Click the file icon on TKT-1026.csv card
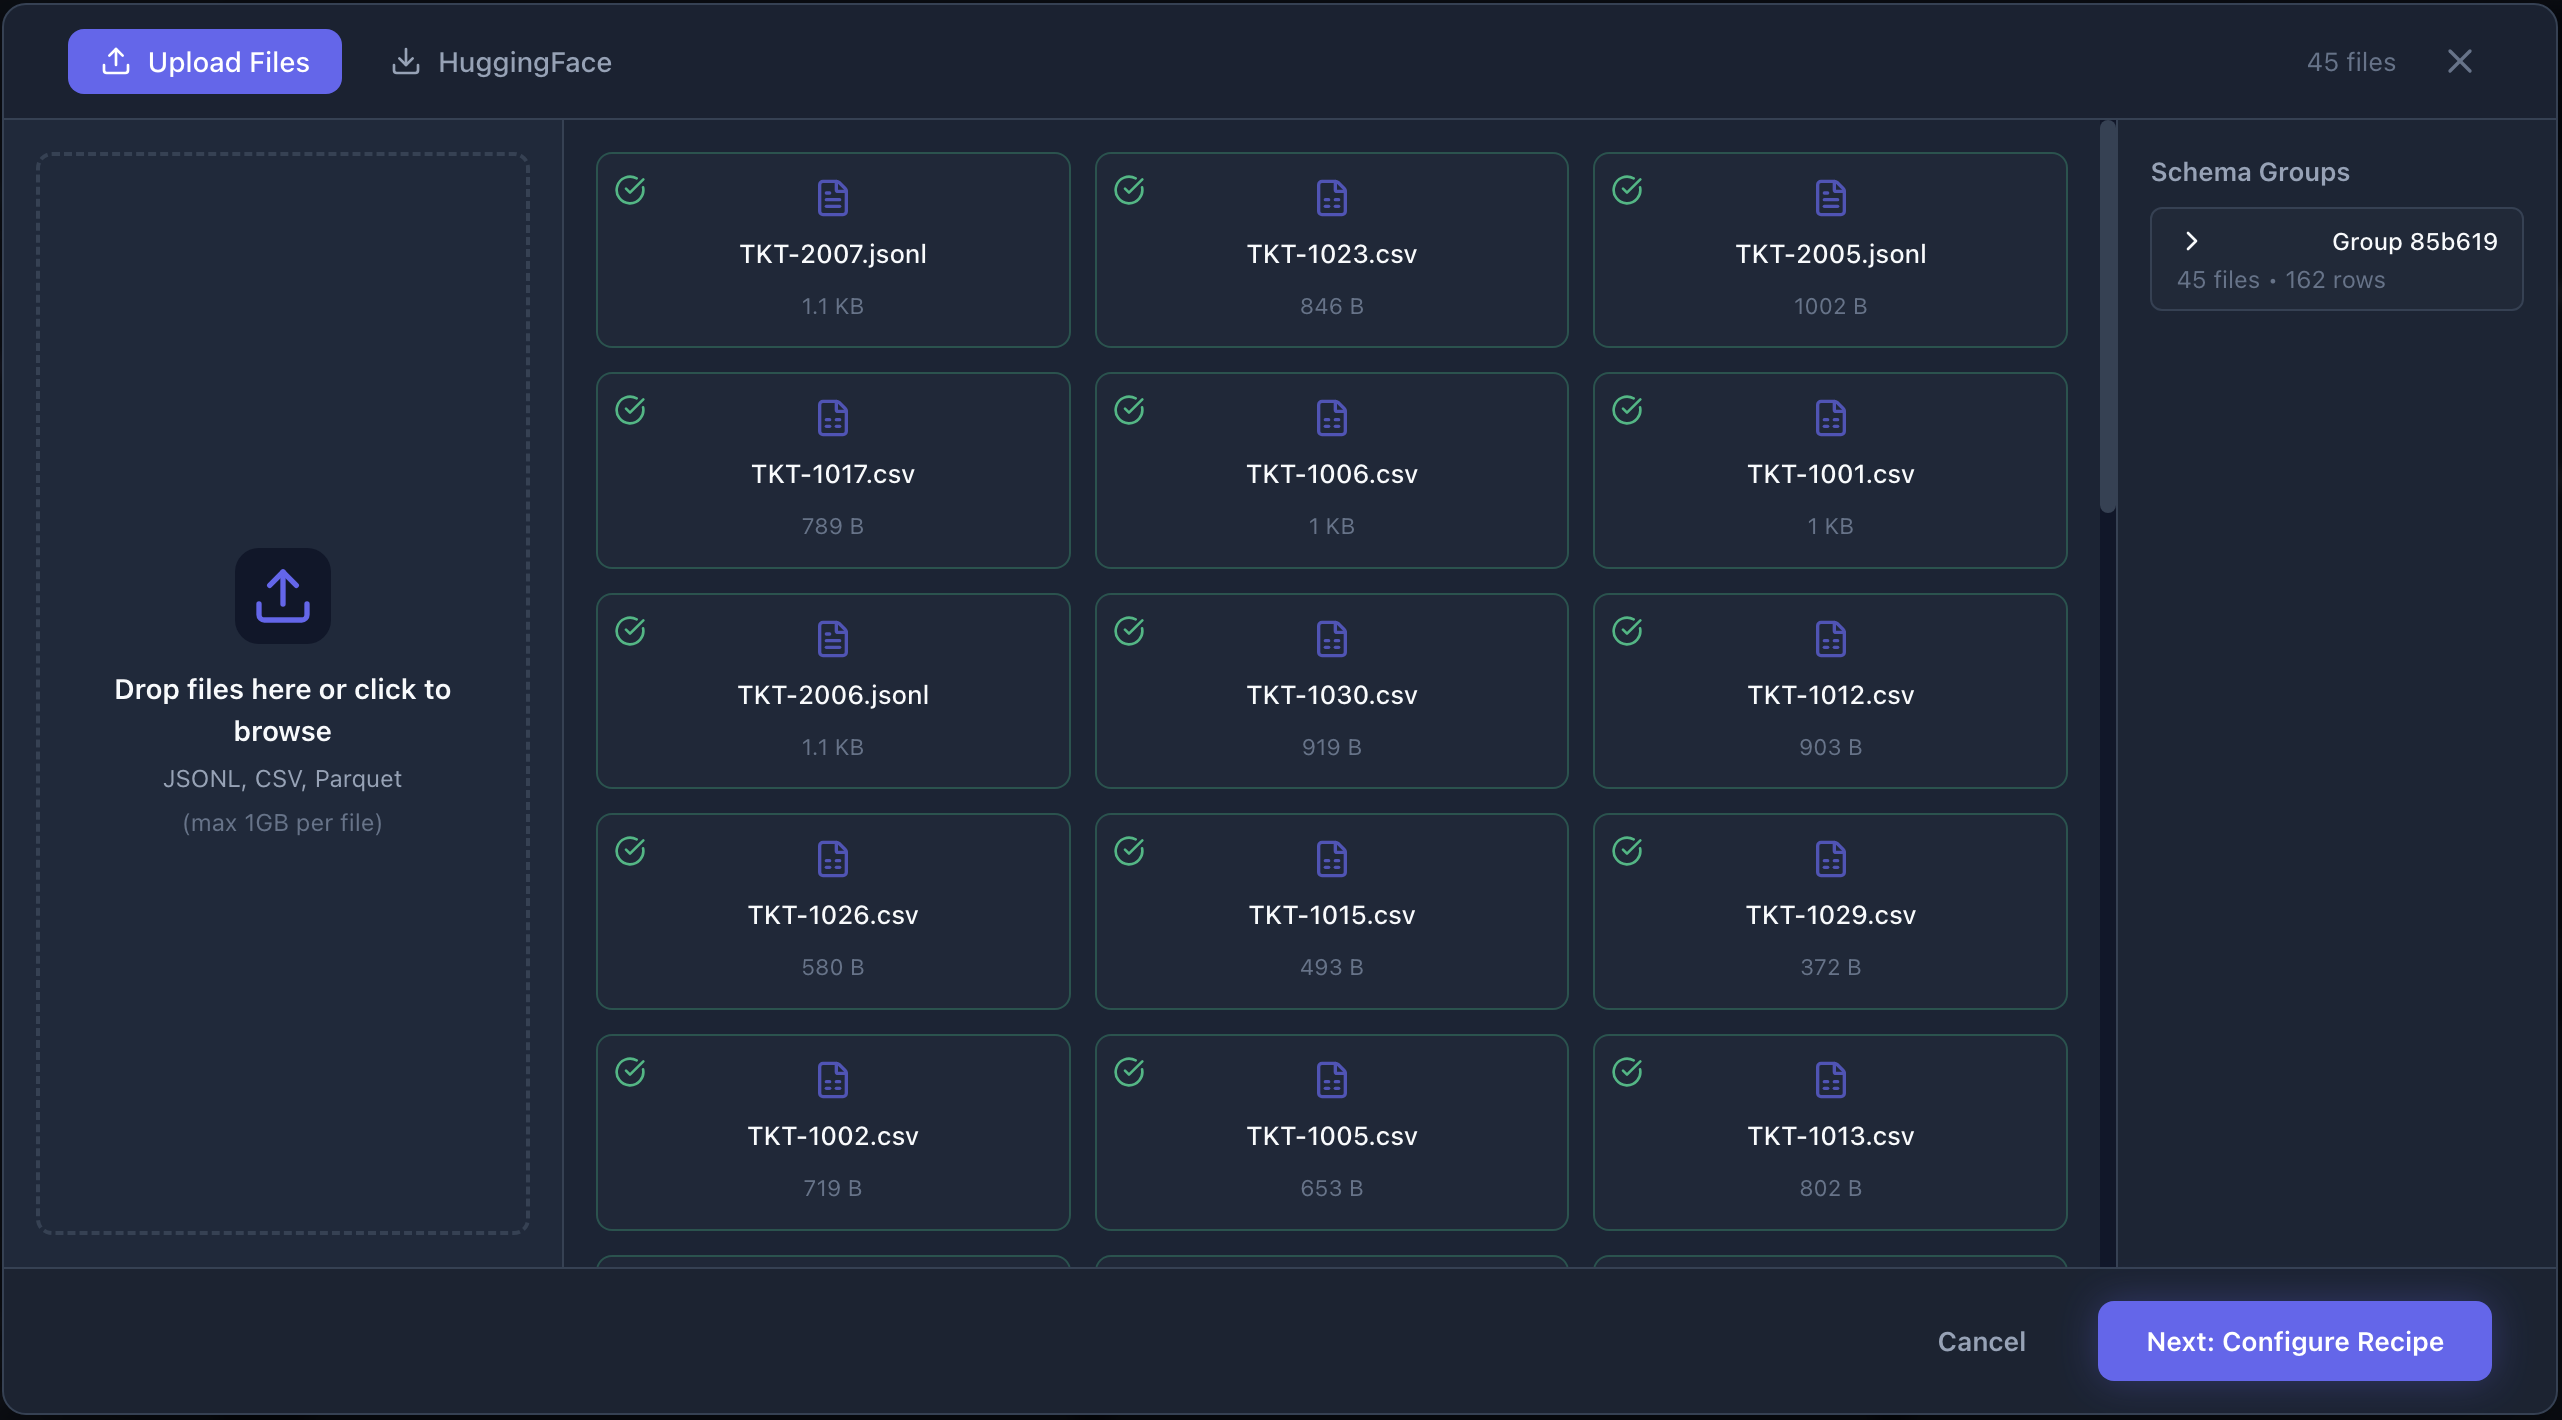This screenshot has height=1420, width=2562. 831,858
